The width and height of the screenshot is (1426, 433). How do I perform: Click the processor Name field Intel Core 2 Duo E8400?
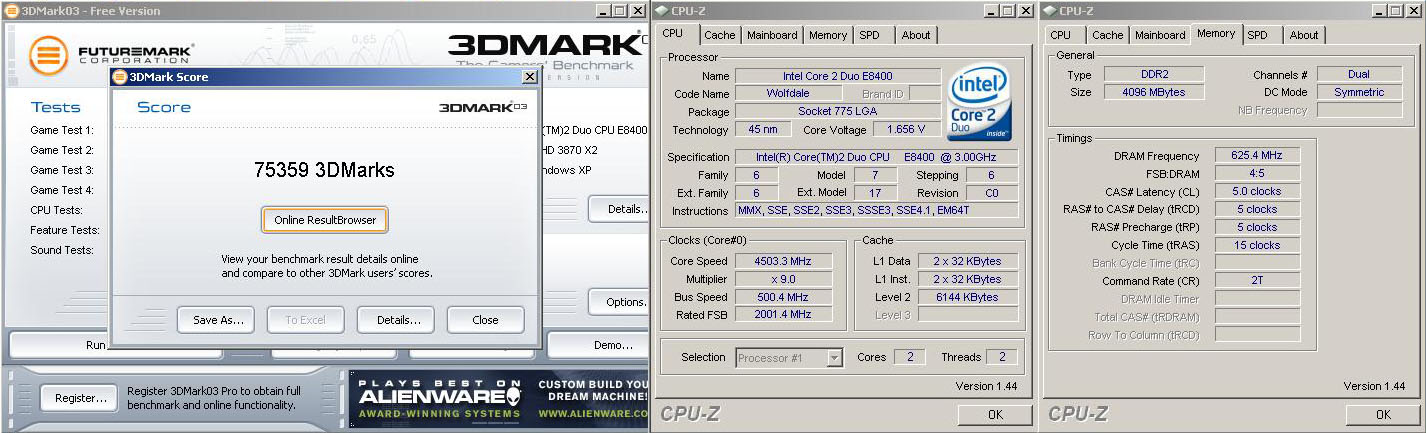click(x=838, y=76)
